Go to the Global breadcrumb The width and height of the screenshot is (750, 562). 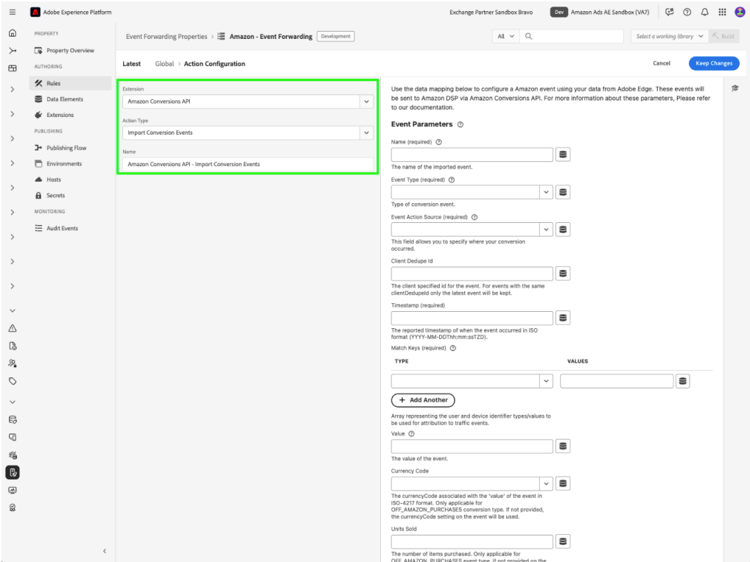click(164, 64)
